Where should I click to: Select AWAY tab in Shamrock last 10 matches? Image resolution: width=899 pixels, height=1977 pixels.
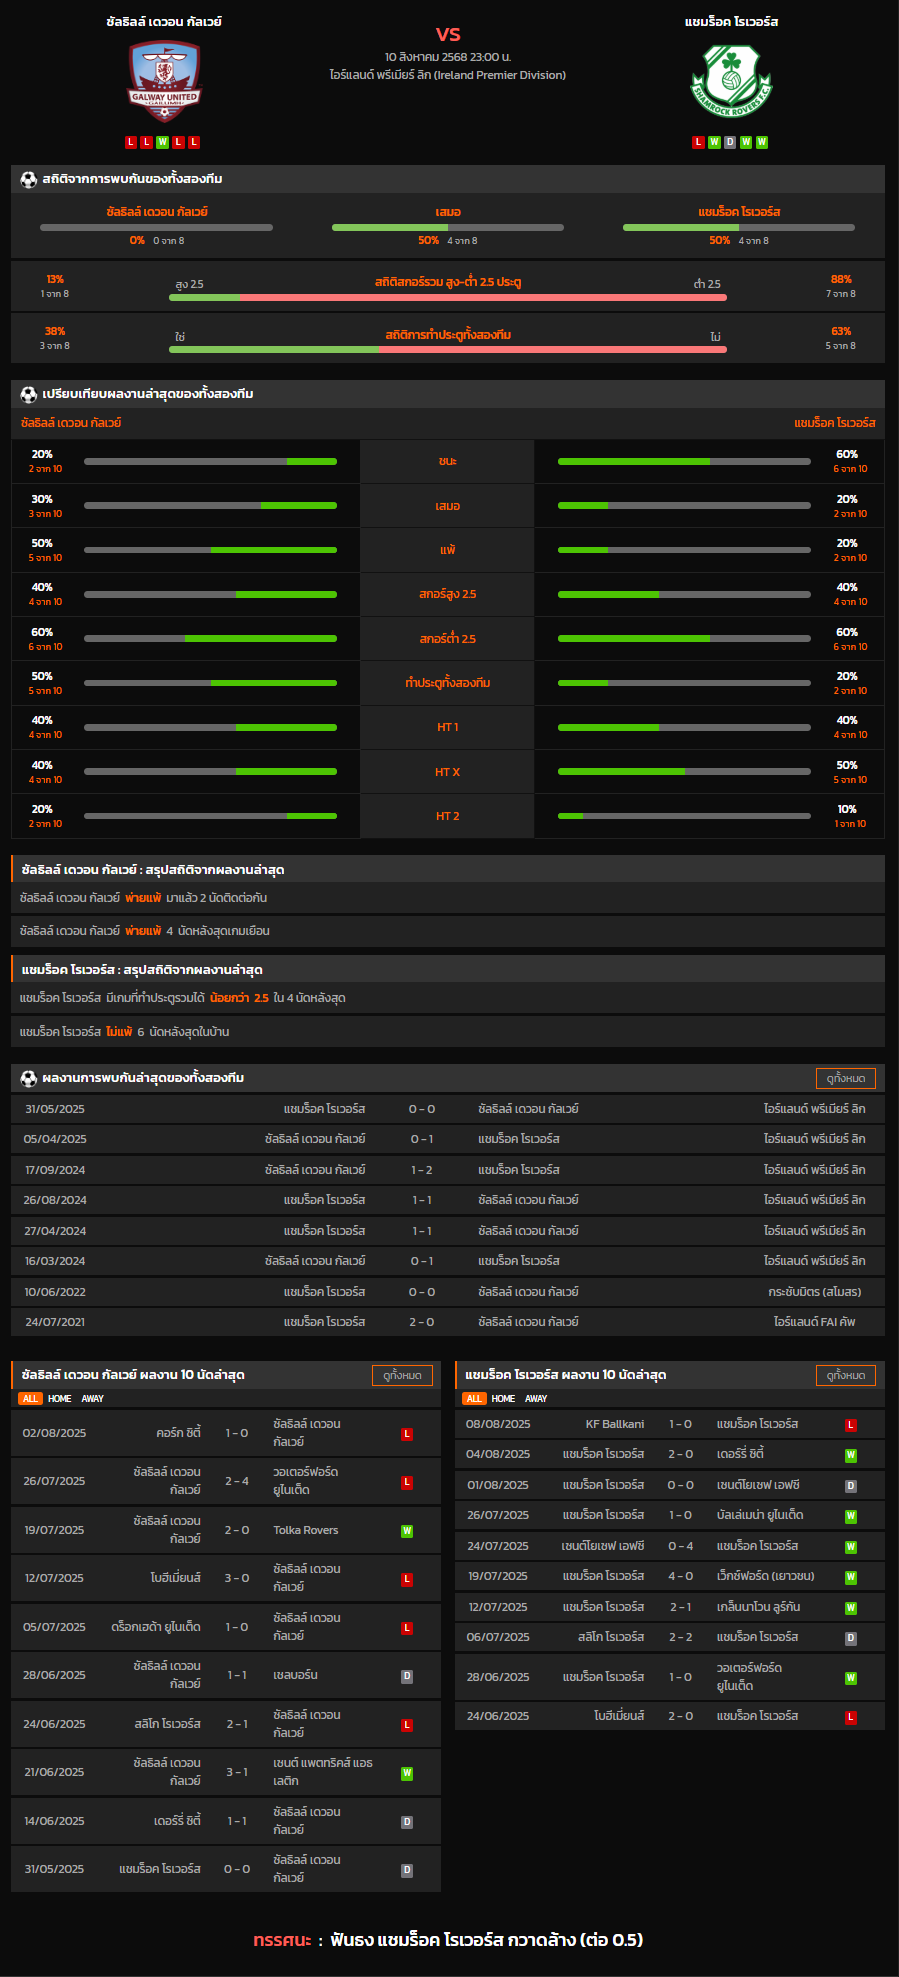537,1399
